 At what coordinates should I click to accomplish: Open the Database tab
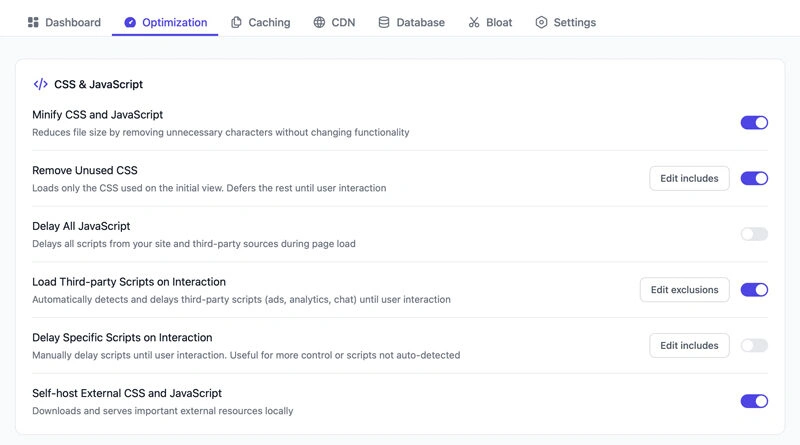[411, 22]
